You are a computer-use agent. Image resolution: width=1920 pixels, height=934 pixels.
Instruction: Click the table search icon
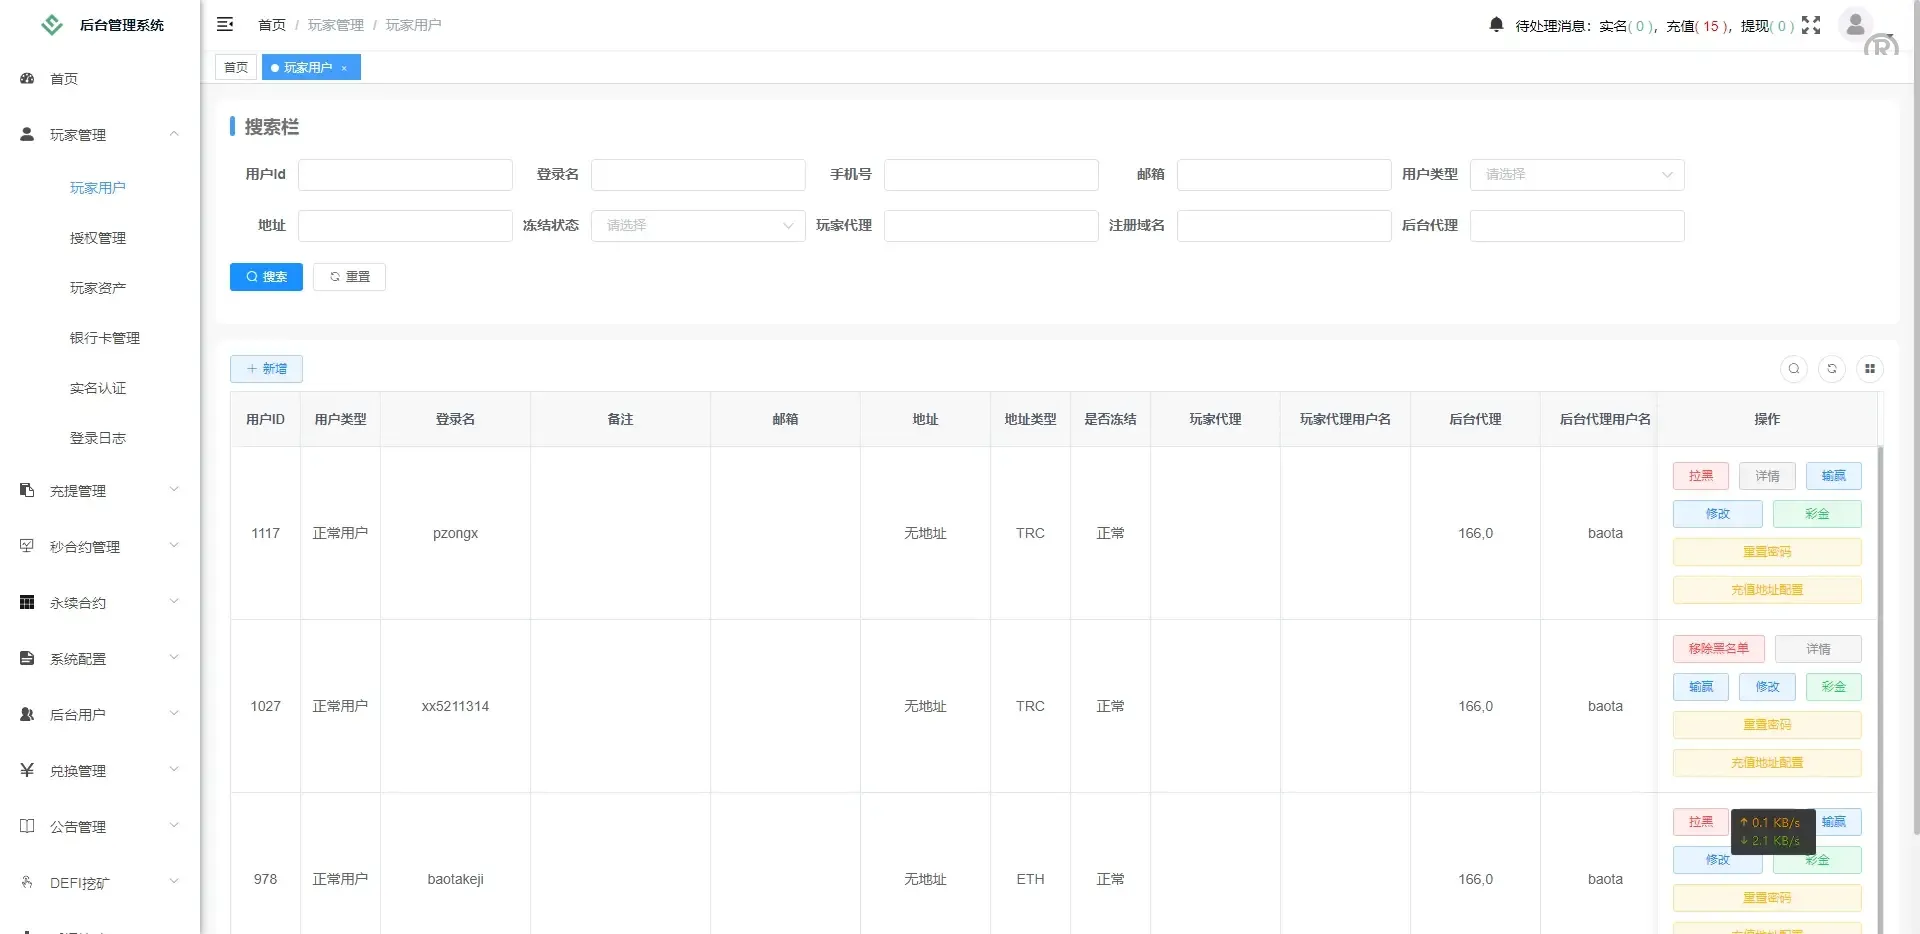pyautogui.click(x=1795, y=369)
